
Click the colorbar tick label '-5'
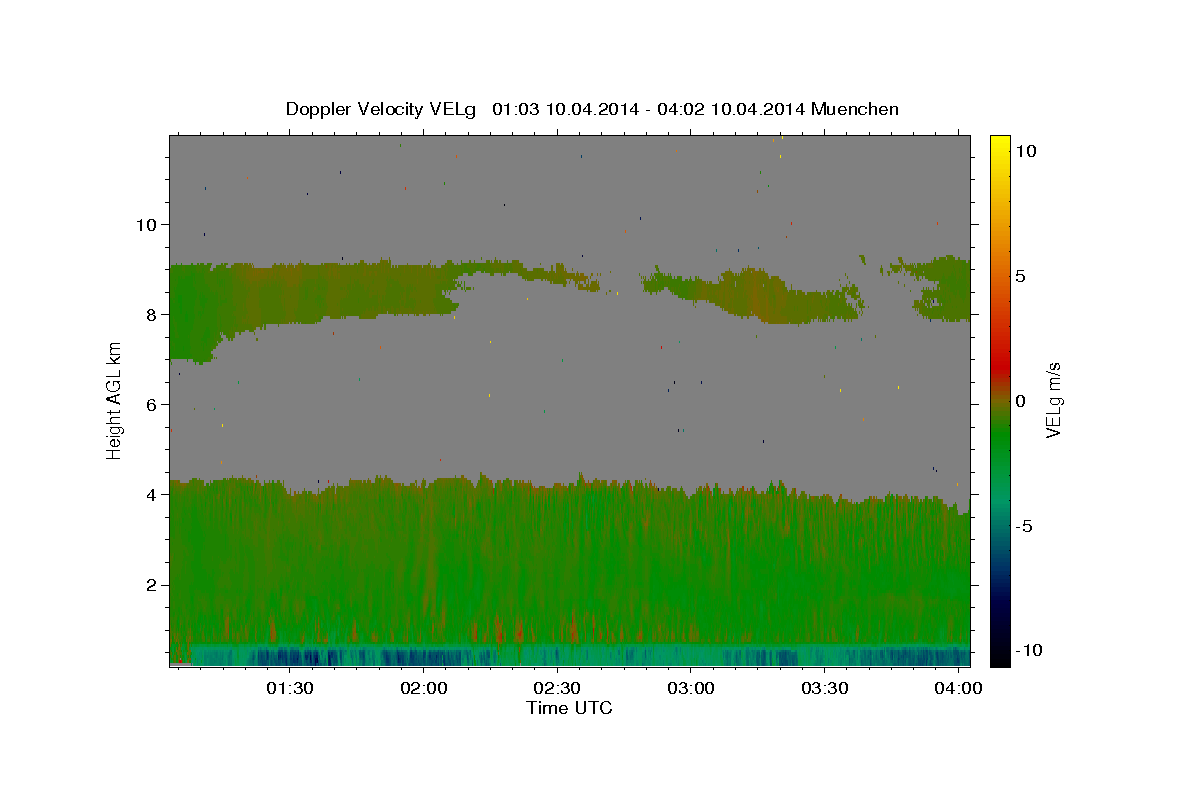coord(1024,526)
